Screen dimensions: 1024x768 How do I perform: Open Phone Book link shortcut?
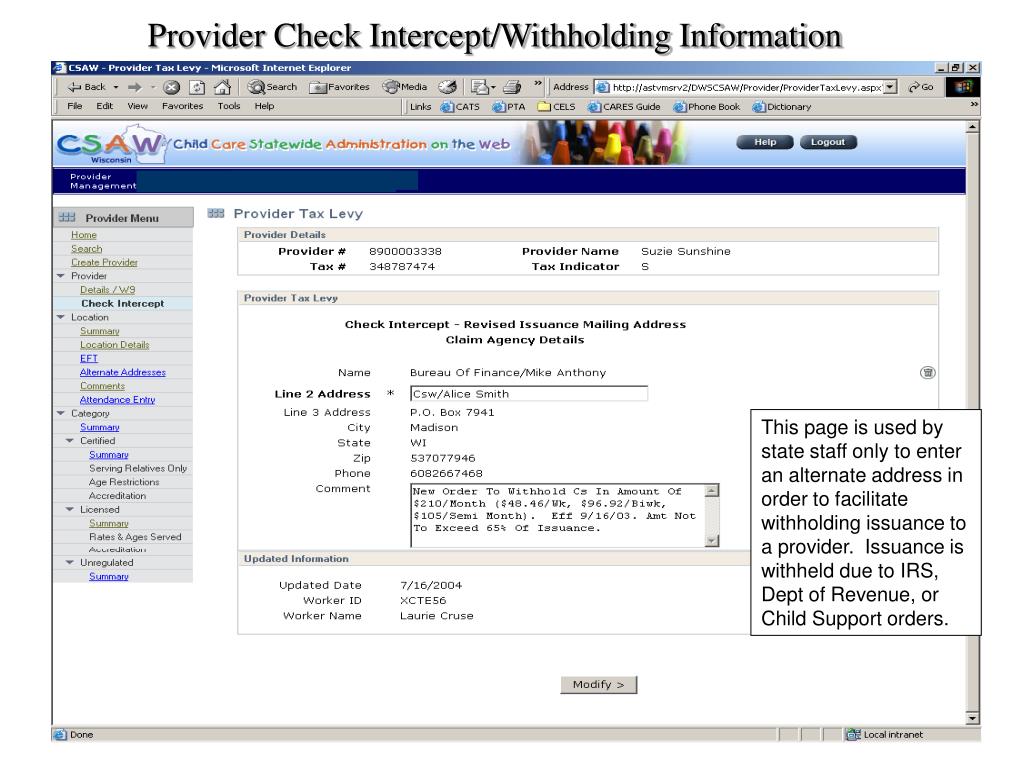[707, 106]
